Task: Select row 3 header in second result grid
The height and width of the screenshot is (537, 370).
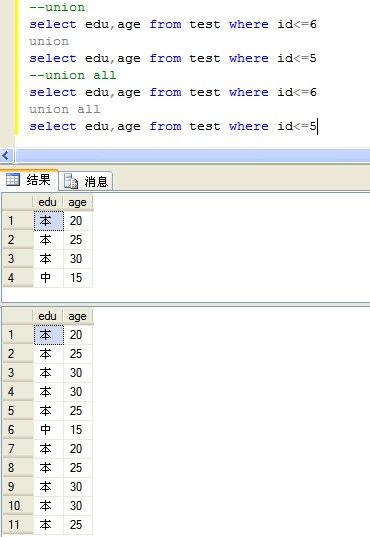Action: (x=18, y=373)
